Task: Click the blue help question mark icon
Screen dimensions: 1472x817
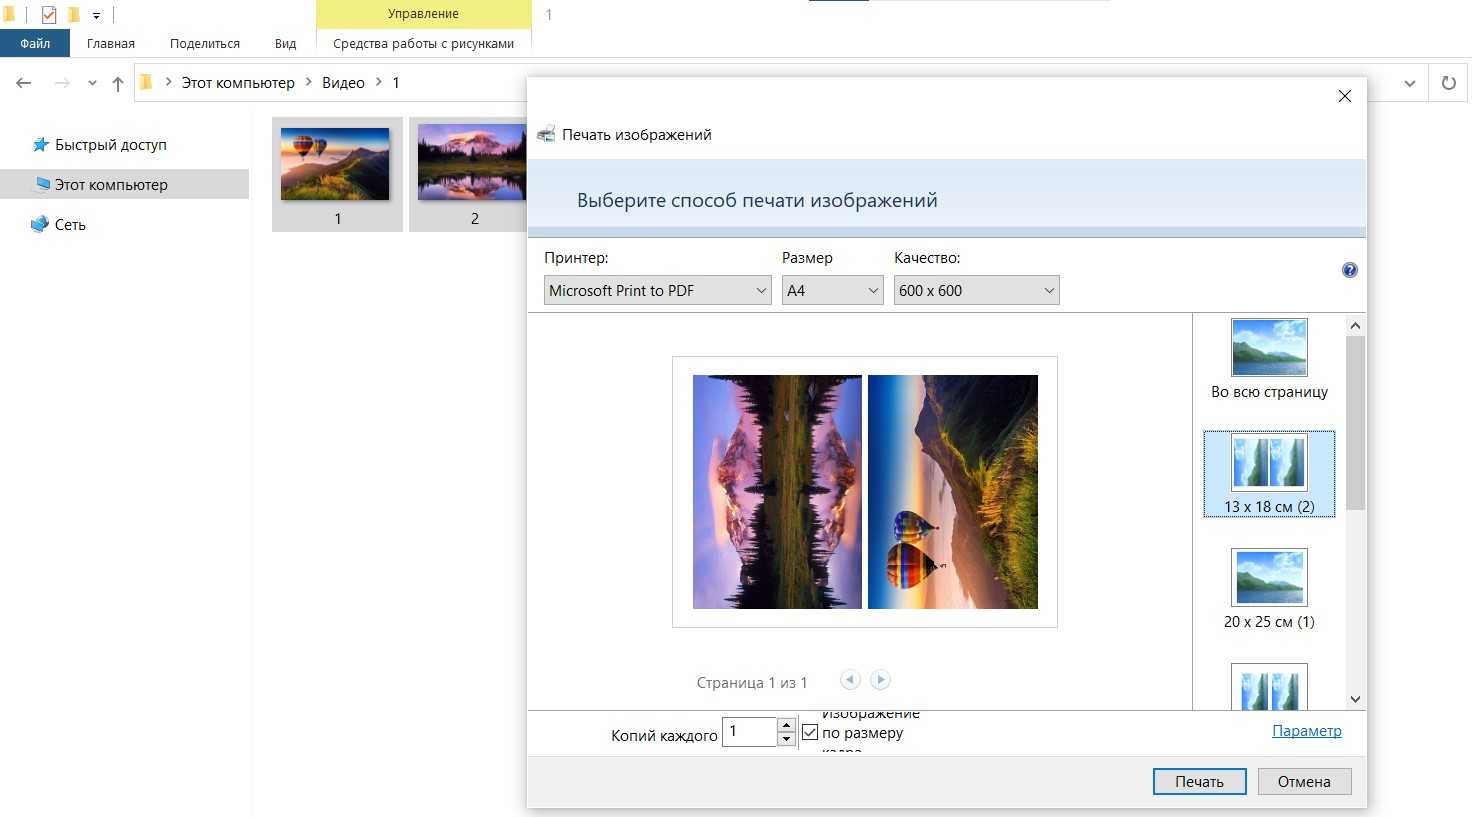Action: [1349, 270]
